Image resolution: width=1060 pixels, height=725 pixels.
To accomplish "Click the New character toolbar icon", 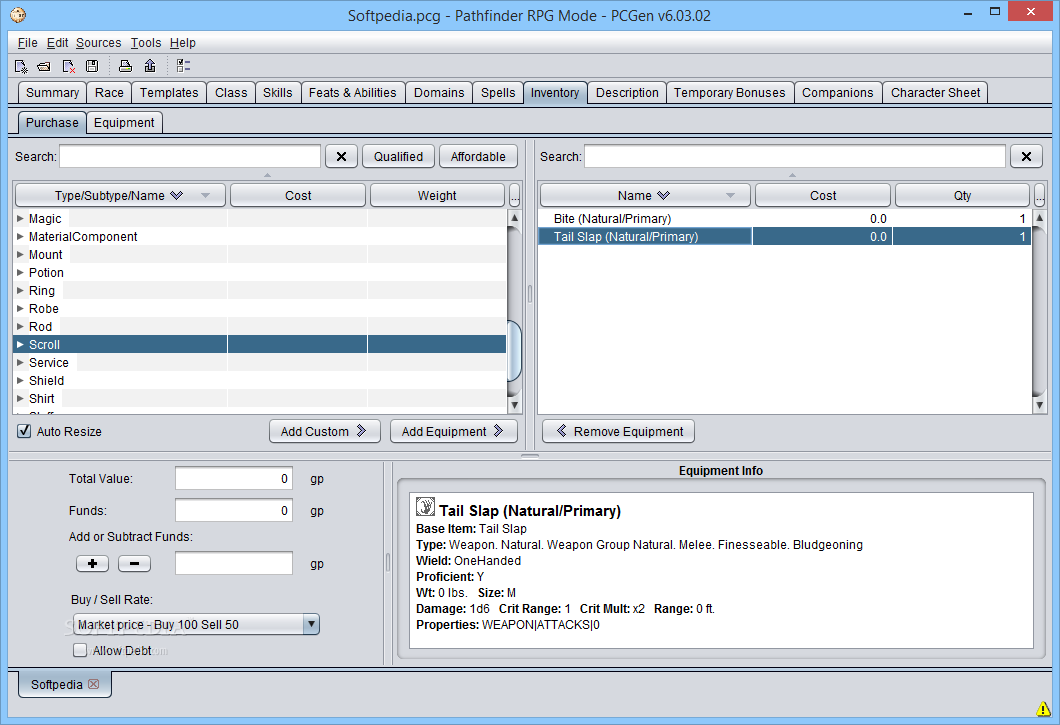I will pyautogui.click(x=21, y=66).
